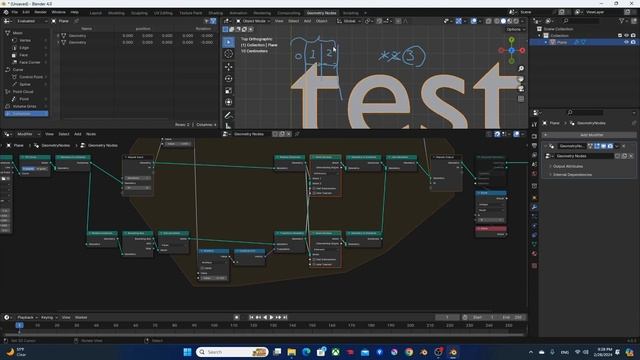Toggle Plane render camera icon in outliner

point(633,42)
